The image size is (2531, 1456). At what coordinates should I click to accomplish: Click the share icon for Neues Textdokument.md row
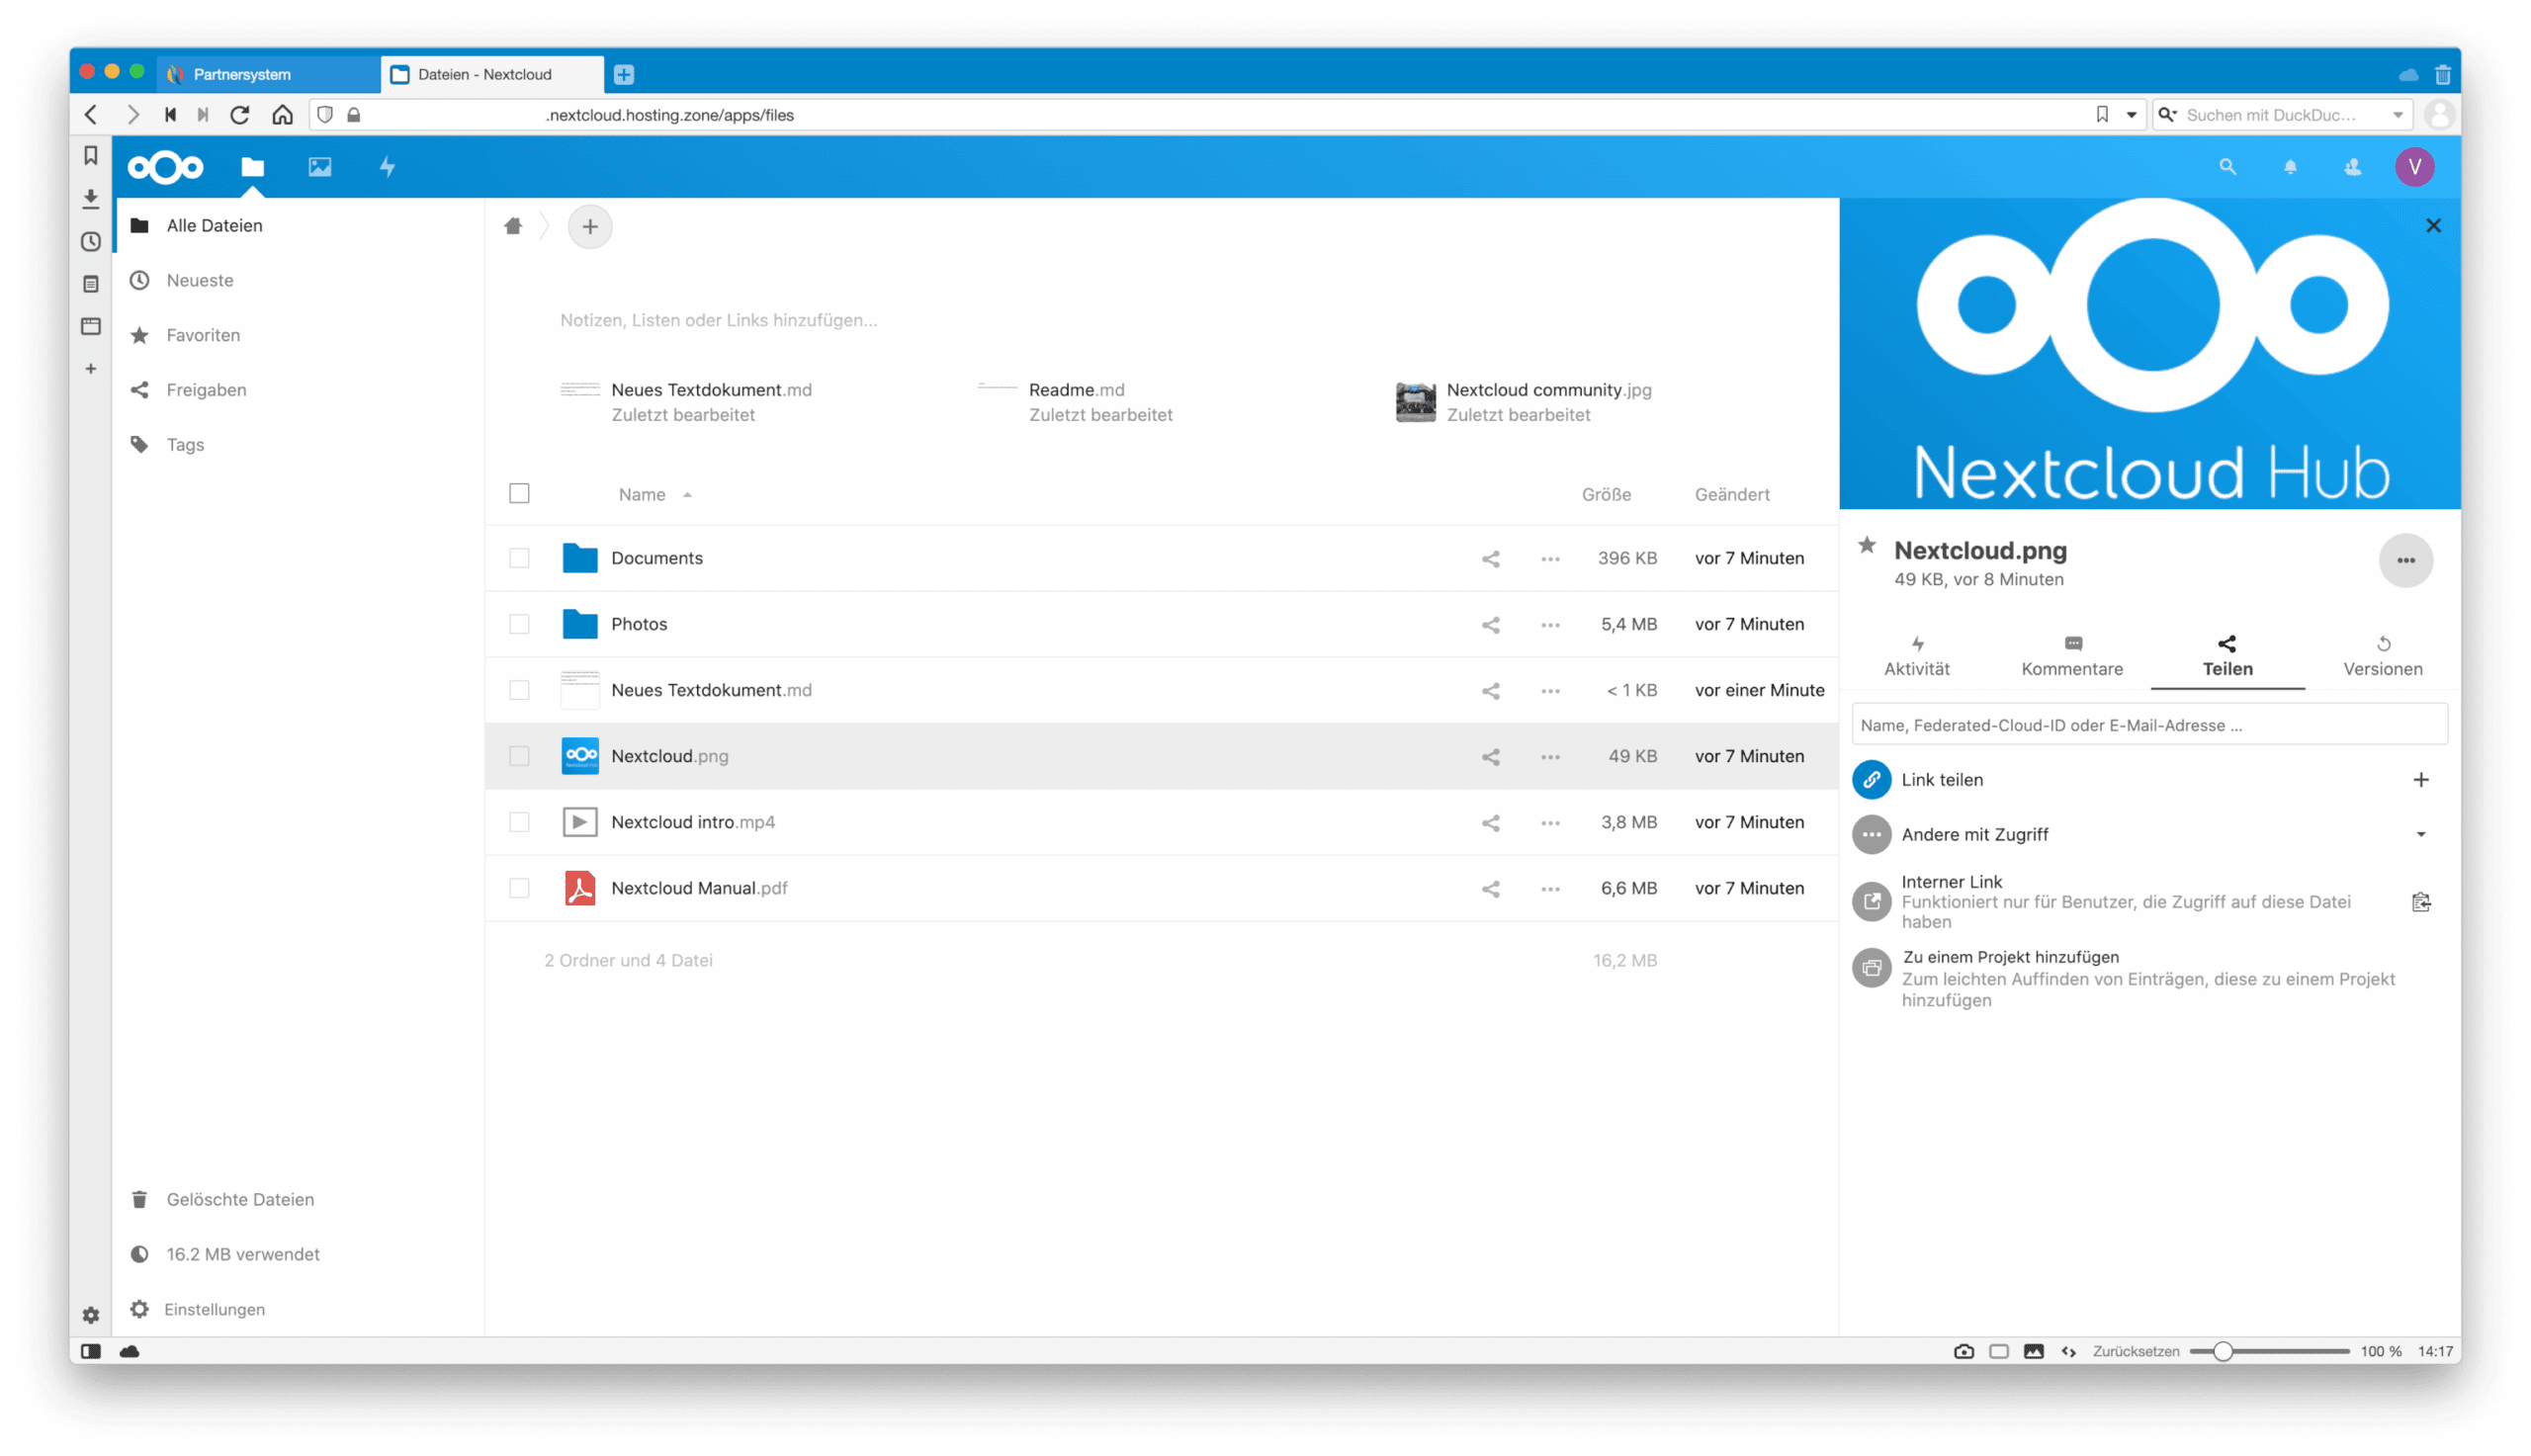[x=1490, y=691]
